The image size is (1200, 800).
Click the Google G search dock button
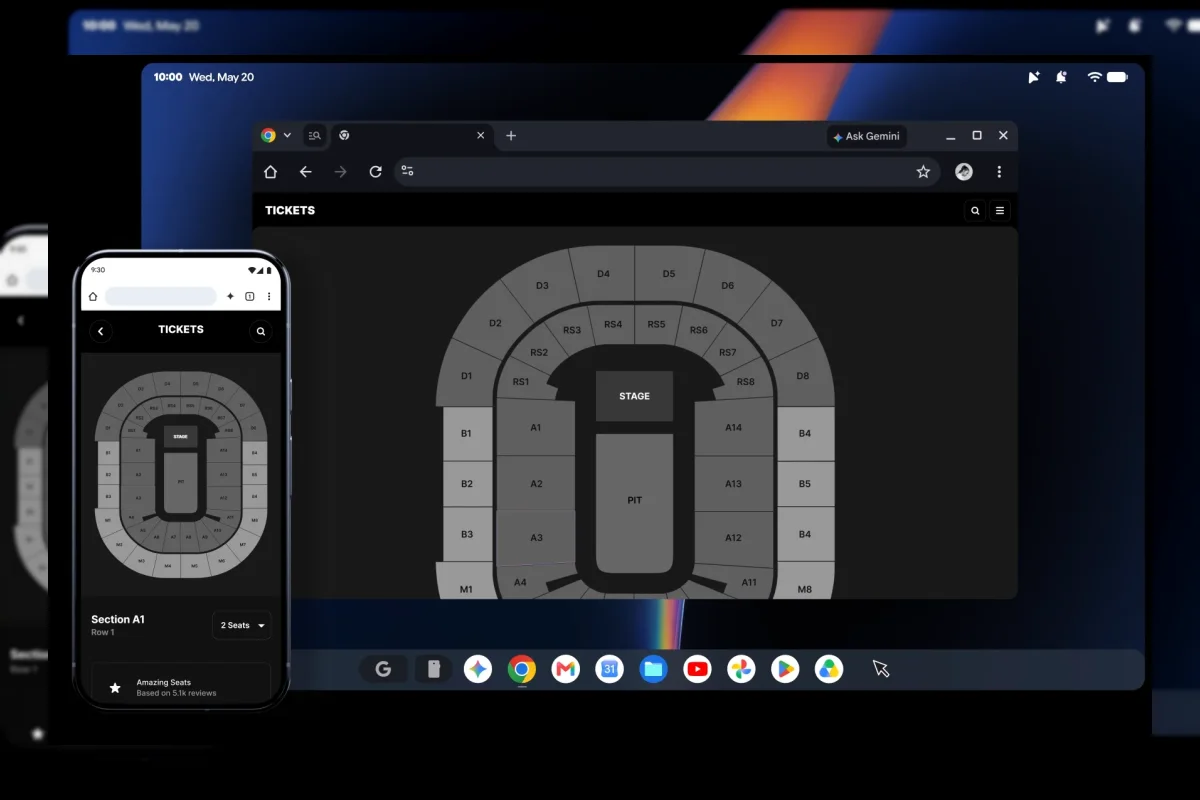pos(383,669)
